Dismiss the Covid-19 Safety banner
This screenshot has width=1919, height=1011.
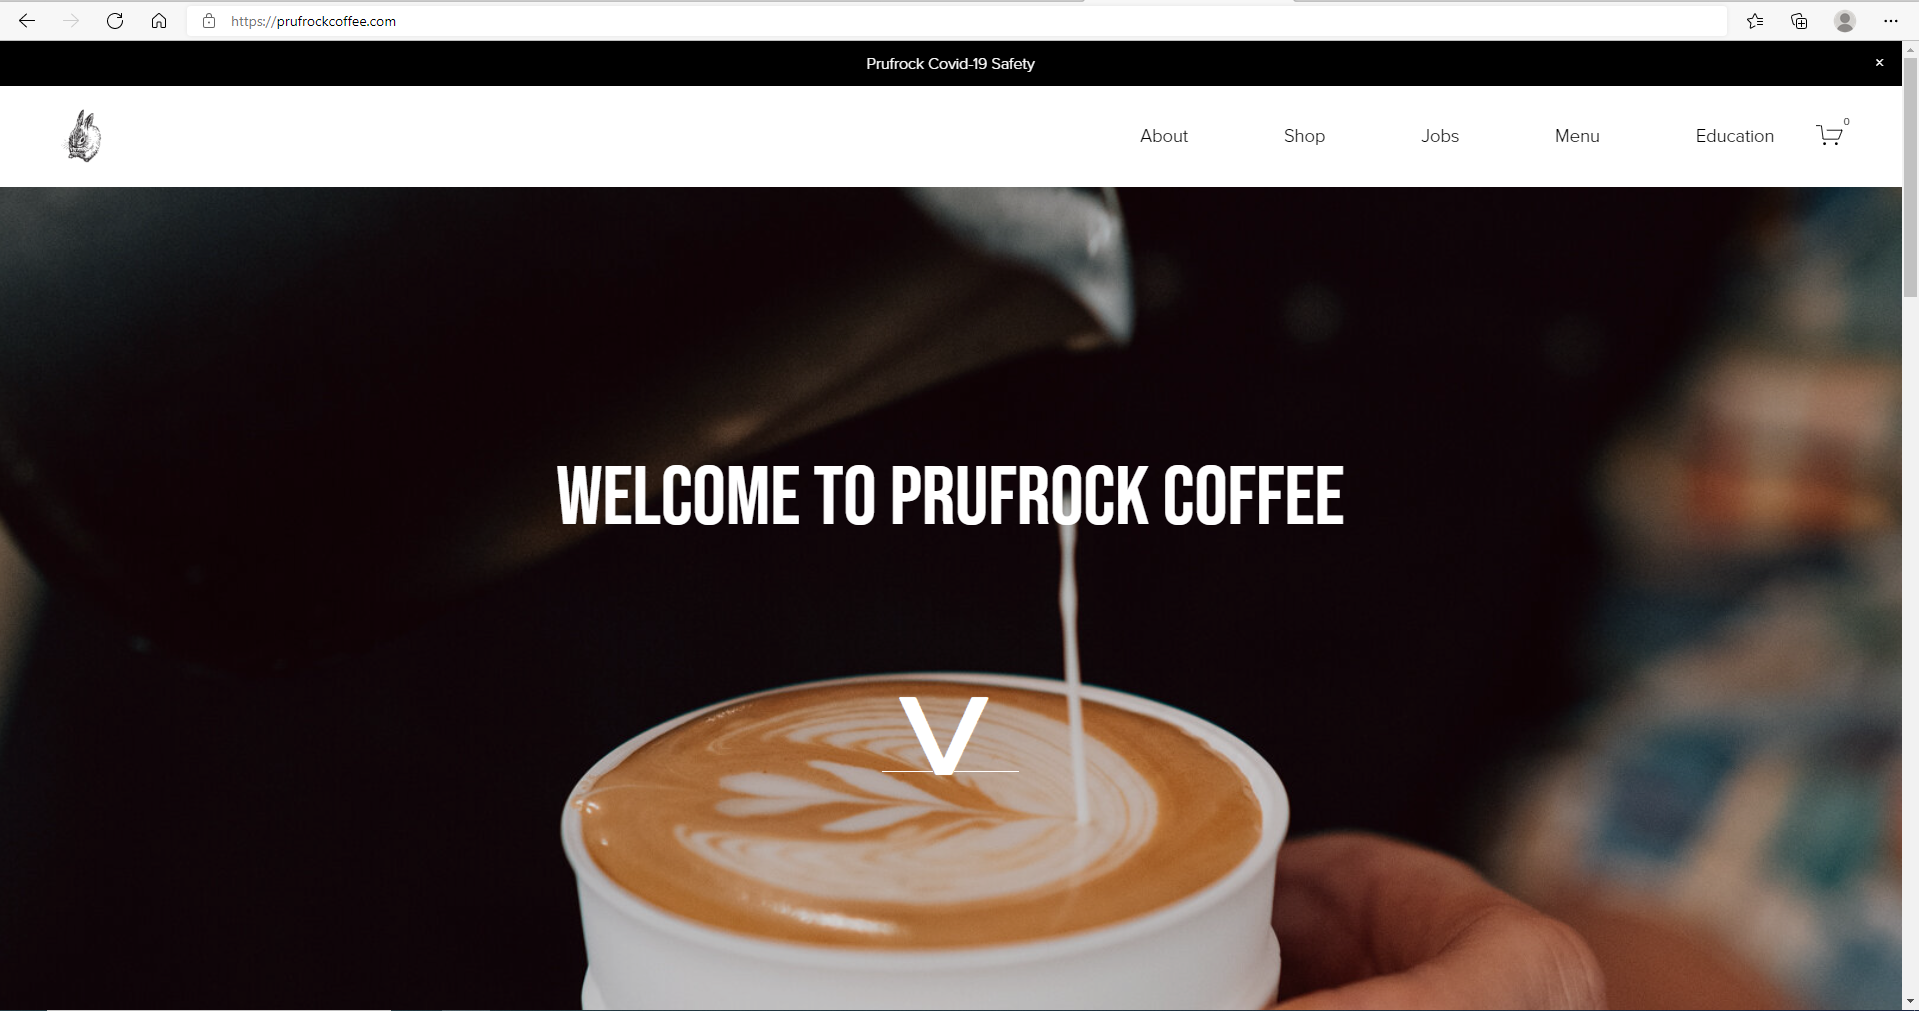click(1879, 63)
